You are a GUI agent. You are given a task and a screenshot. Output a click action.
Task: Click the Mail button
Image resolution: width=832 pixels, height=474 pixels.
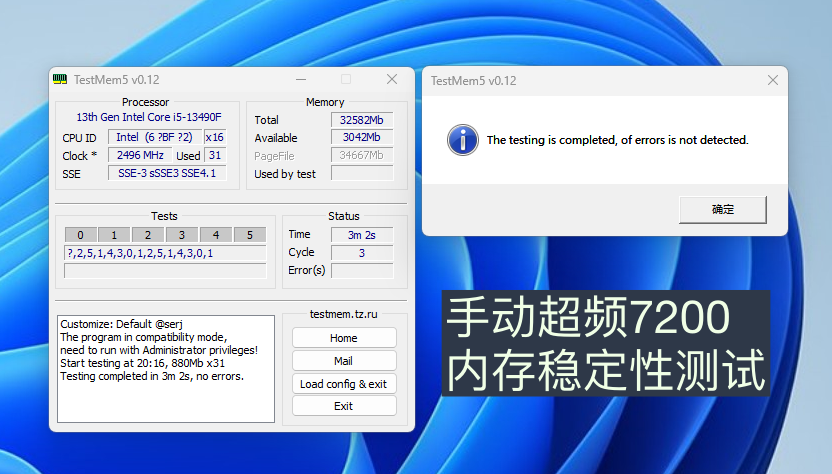[x=344, y=361]
